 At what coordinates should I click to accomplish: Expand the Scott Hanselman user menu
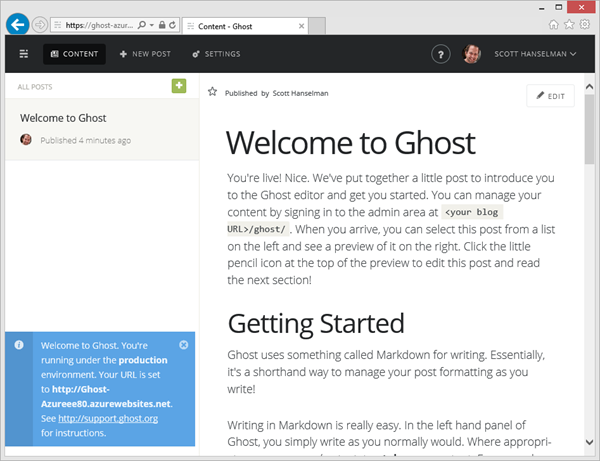[x=535, y=54]
